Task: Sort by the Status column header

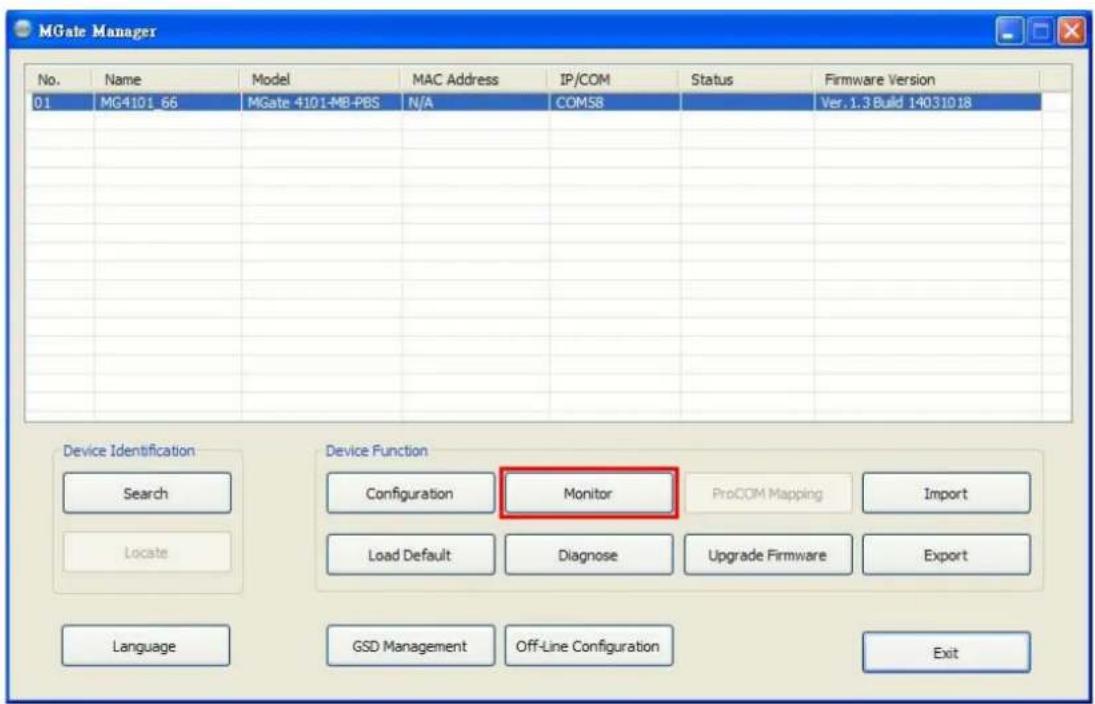Action: 747,80
